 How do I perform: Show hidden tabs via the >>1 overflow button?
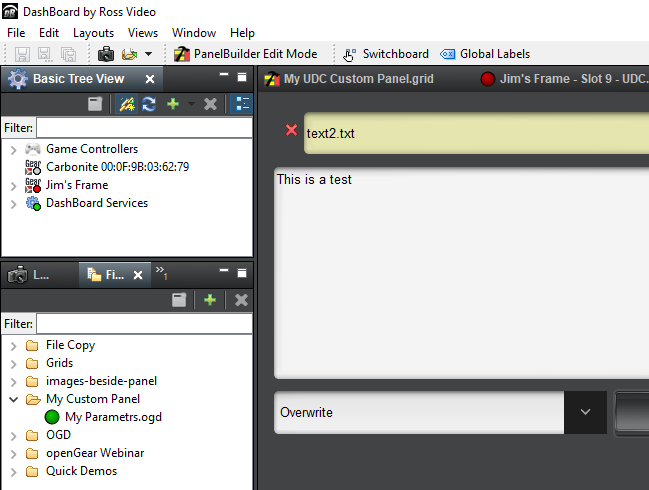click(x=161, y=273)
